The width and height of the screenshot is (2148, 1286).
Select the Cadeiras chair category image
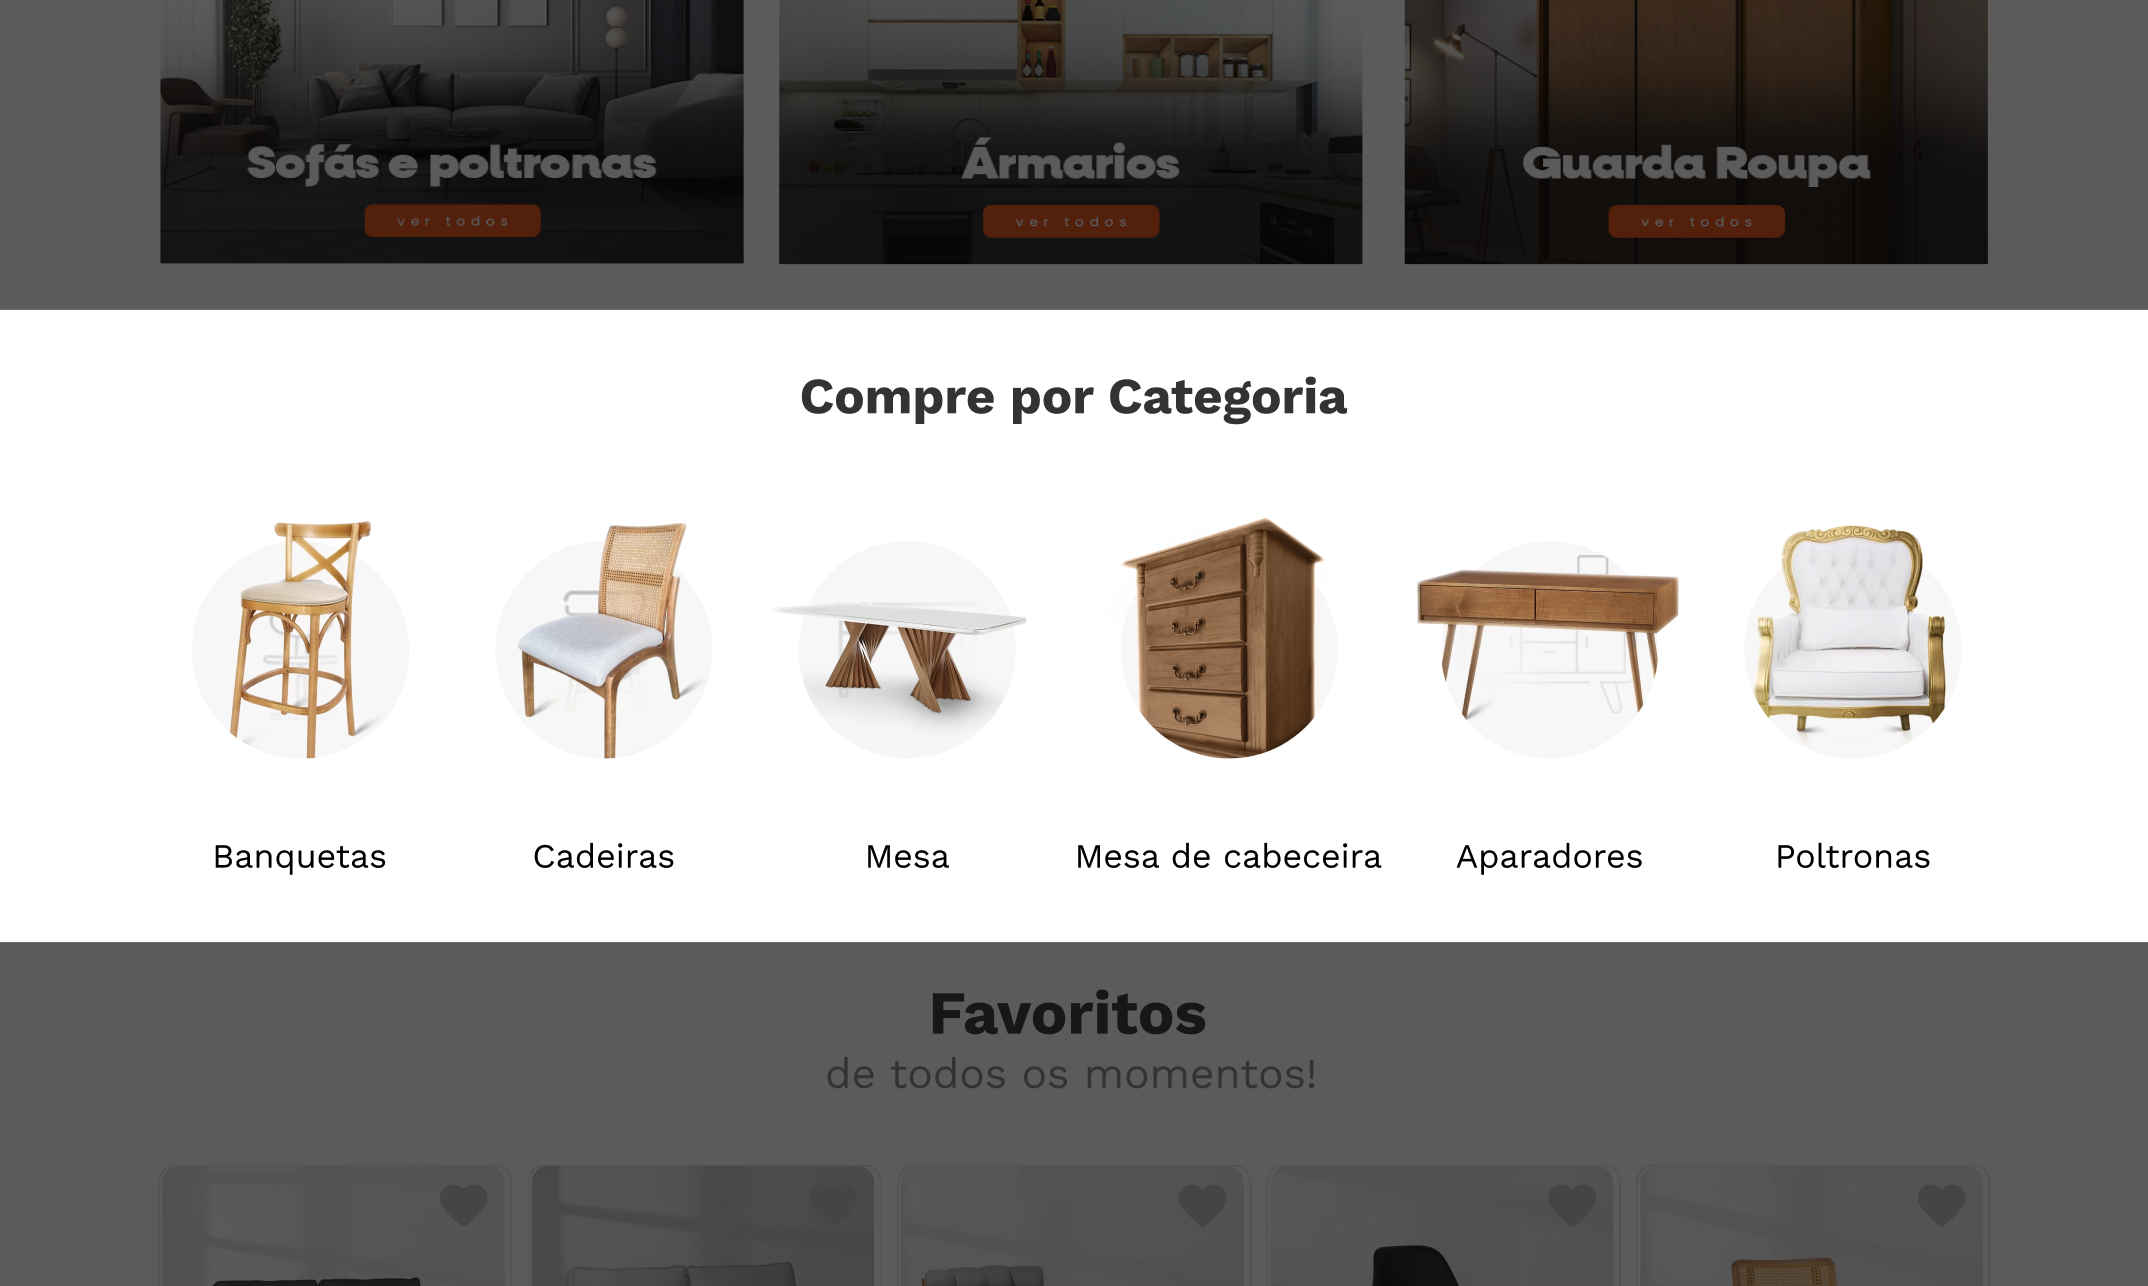point(603,639)
